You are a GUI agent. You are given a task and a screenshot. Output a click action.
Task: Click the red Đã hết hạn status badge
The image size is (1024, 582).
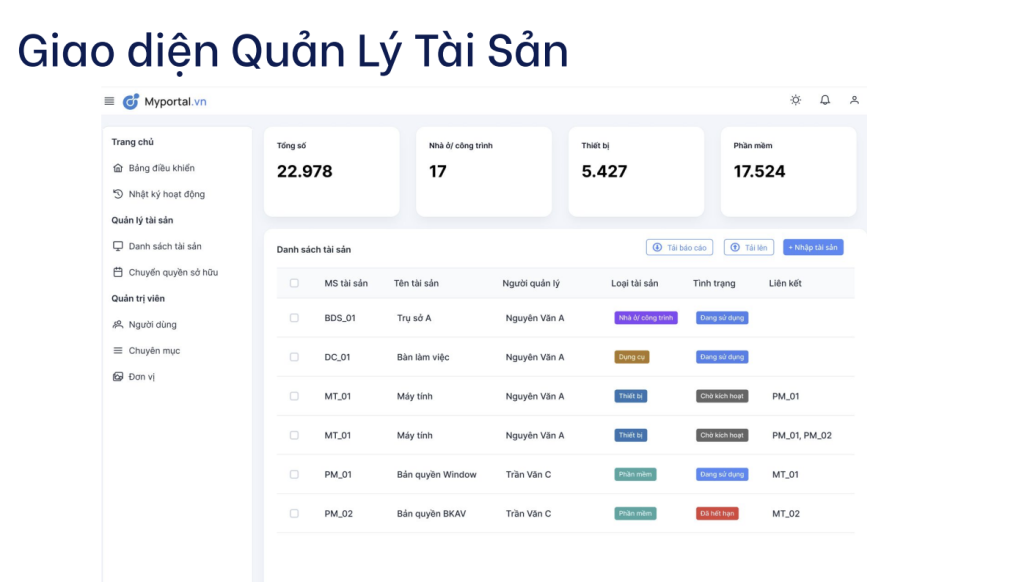[x=717, y=513]
